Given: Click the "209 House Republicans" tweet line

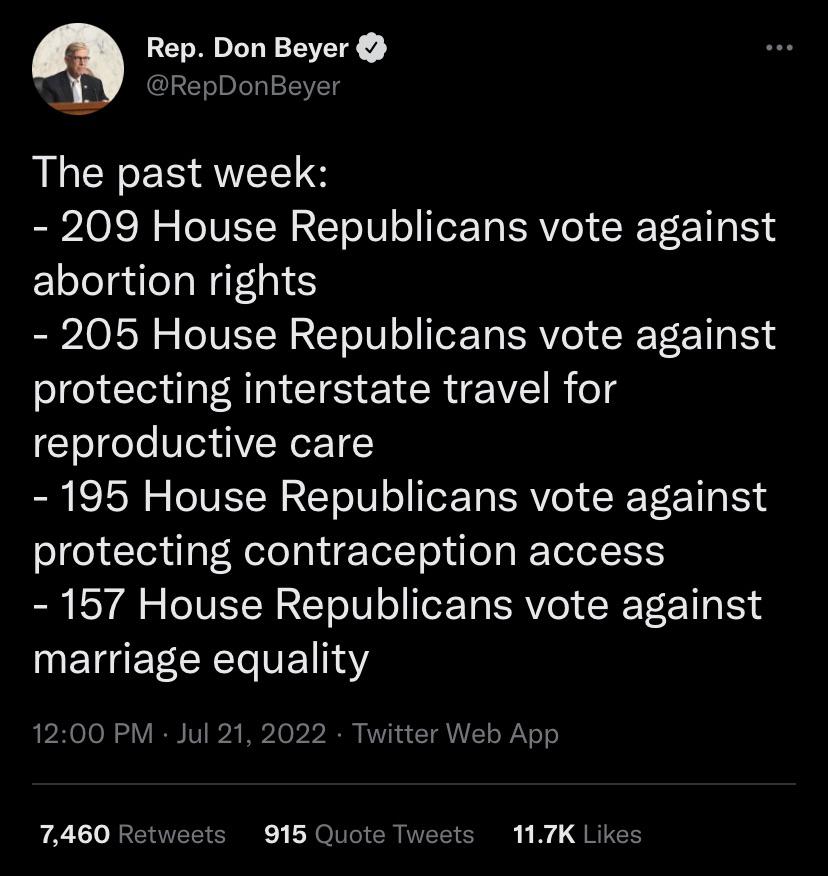Looking at the screenshot, I should [405, 227].
